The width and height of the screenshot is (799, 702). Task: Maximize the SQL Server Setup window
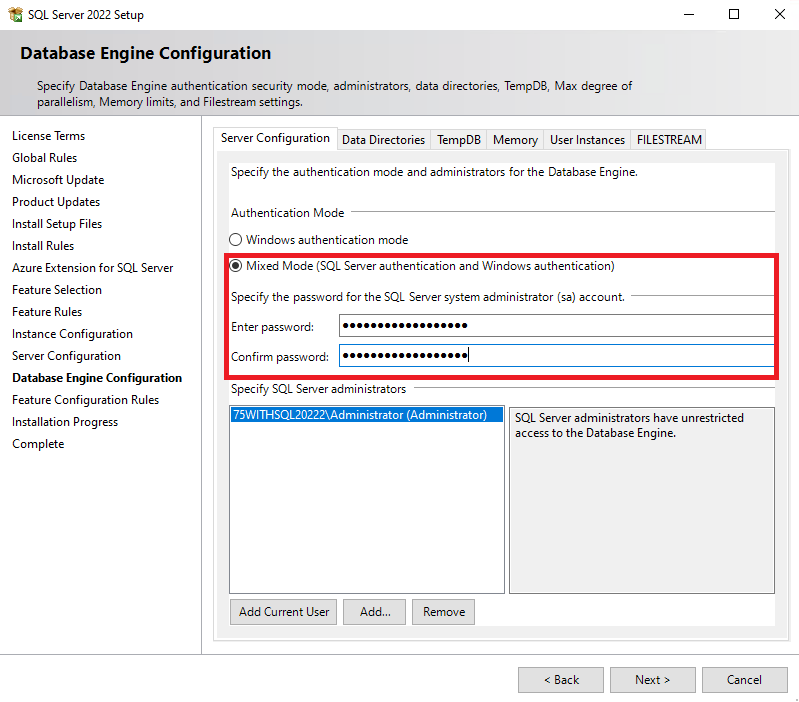tap(734, 14)
